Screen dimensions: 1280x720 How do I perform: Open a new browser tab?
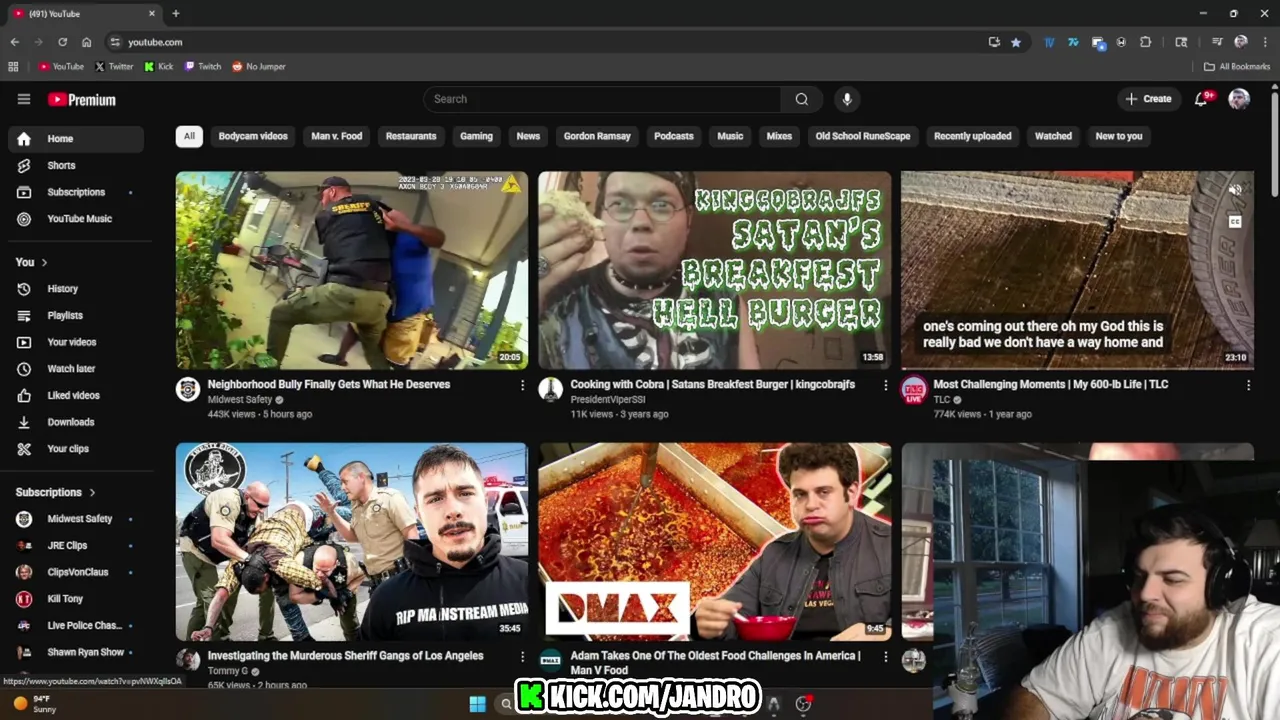click(x=176, y=13)
